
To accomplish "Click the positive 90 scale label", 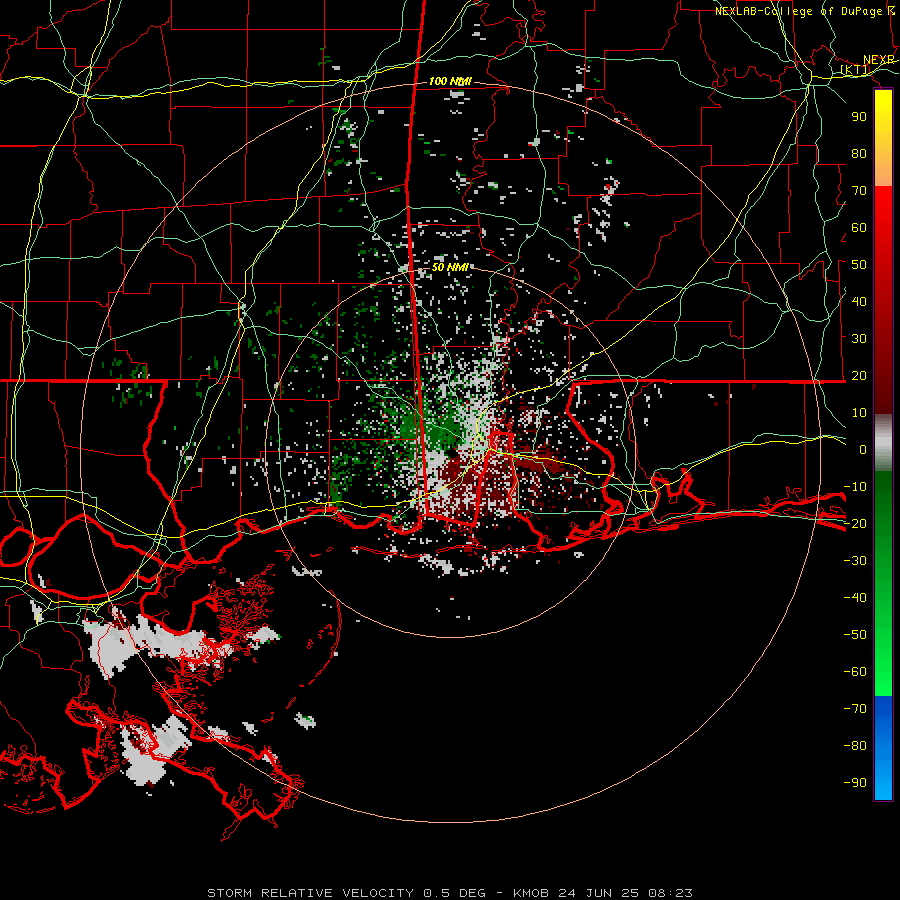I will 859,117.
